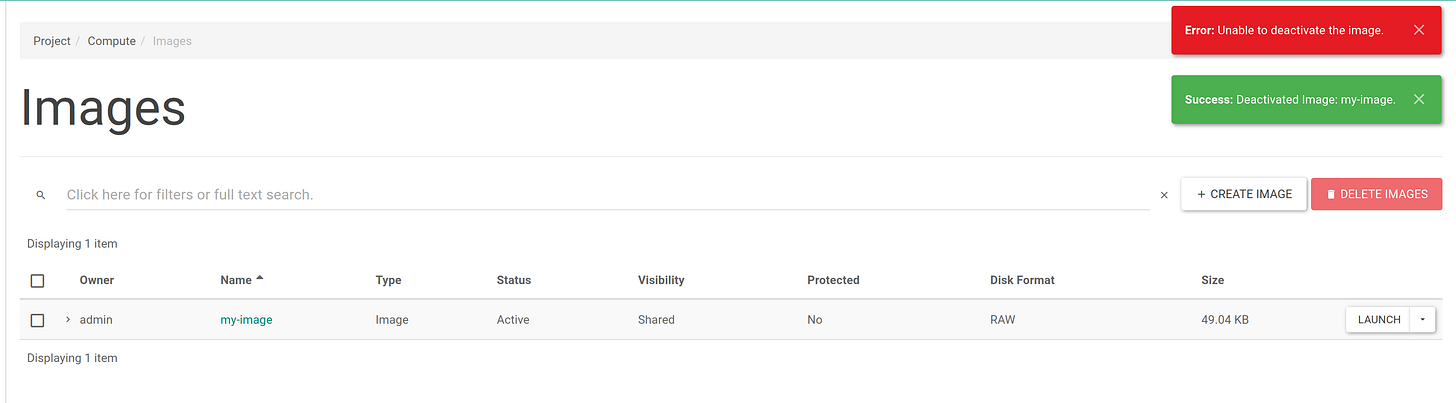The height and width of the screenshot is (403, 1456).
Task: Click the magnifying glass search icon
Action: point(41,195)
